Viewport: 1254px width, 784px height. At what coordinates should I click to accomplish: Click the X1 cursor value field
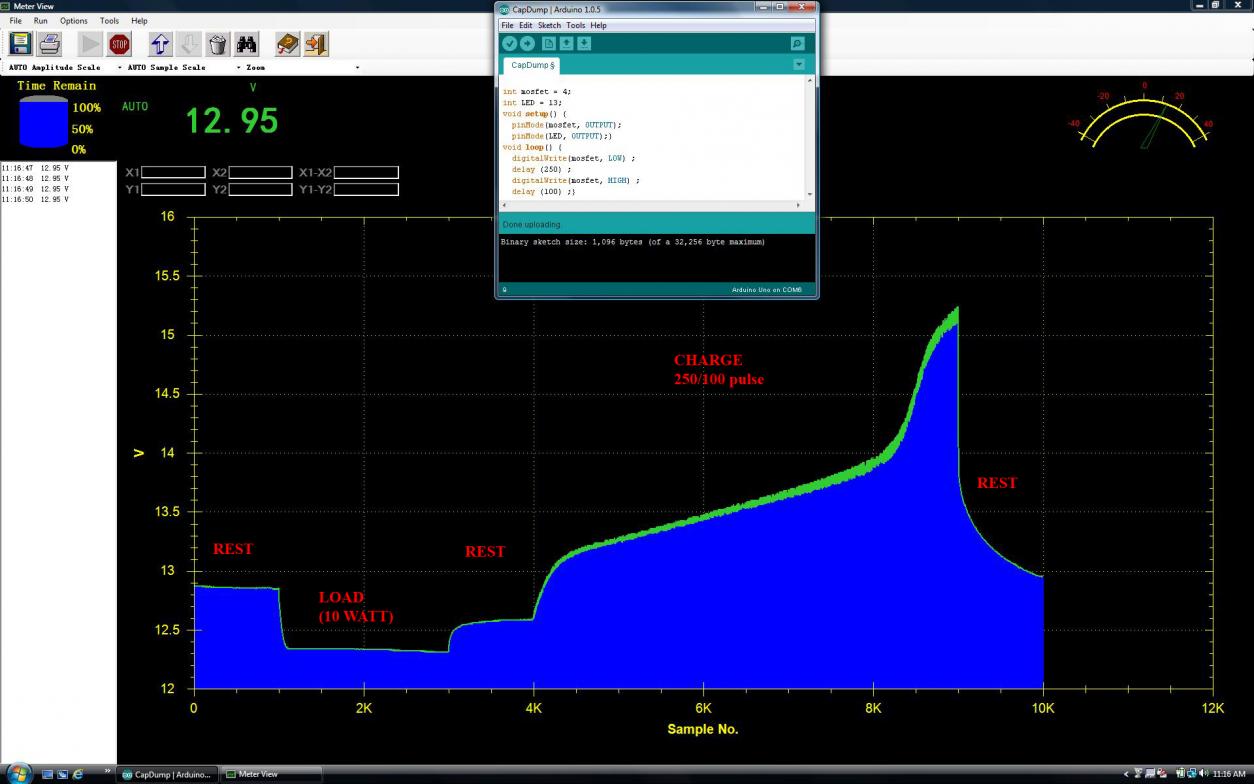pos(173,172)
